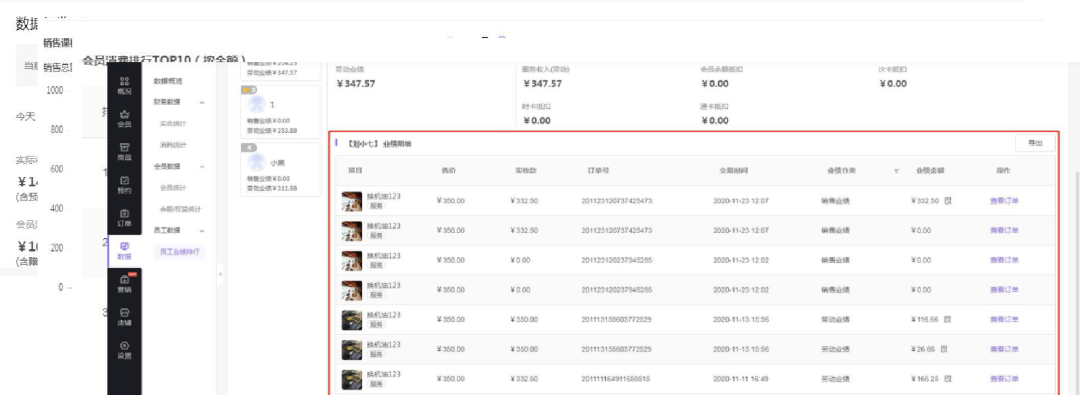The height and width of the screenshot is (395, 1080).
Task: Select the 数据 data sidebar icon
Action: point(125,251)
